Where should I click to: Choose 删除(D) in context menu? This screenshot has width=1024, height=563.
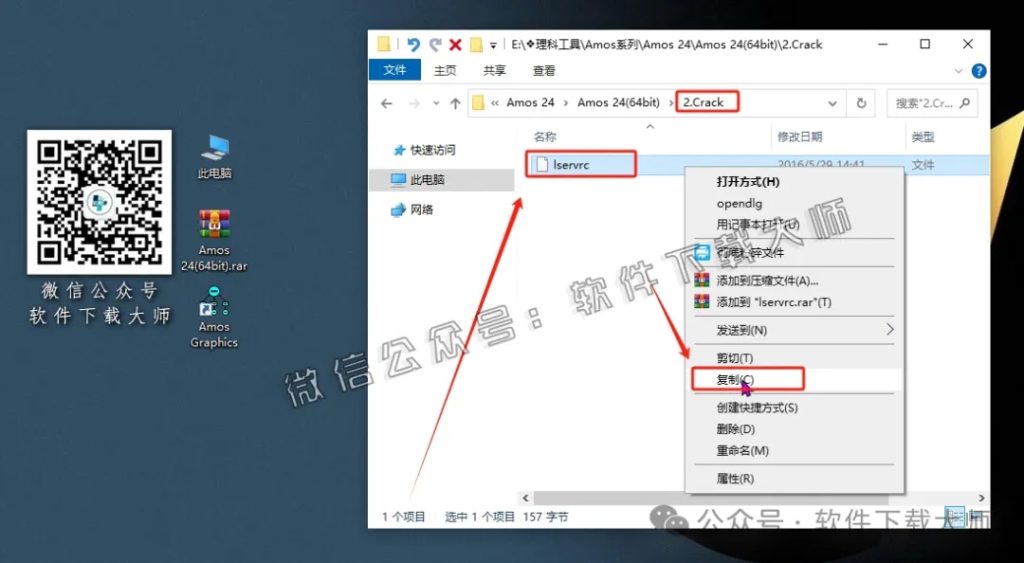click(x=794, y=429)
